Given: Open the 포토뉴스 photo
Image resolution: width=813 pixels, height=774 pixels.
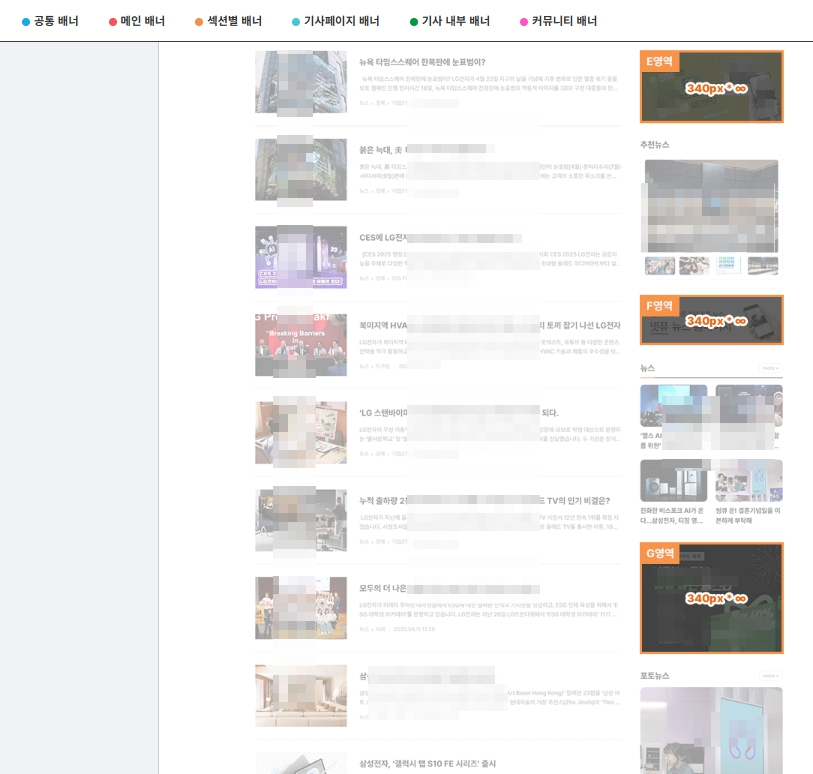Looking at the screenshot, I should click(x=711, y=730).
